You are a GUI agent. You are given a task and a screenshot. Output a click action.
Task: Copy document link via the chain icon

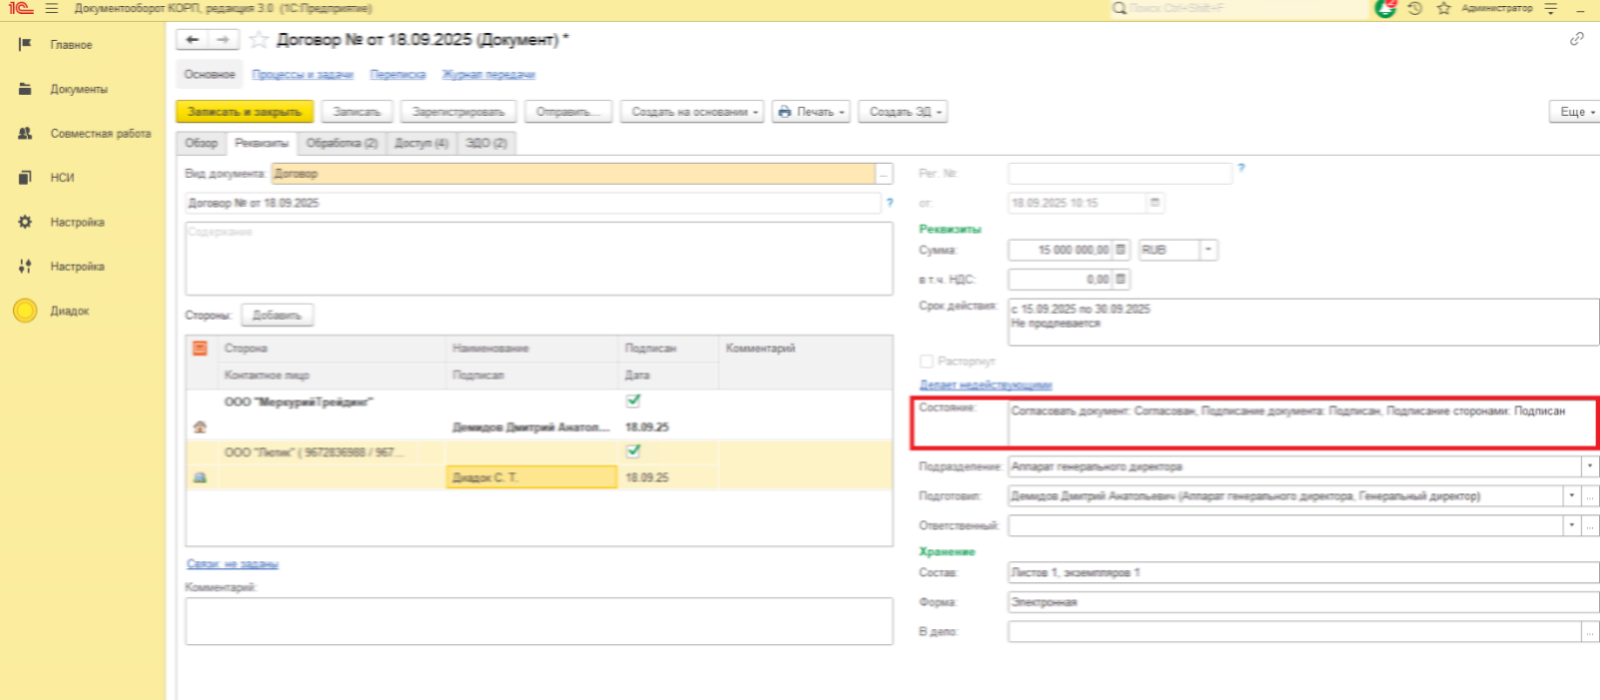pyautogui.click(x=1577, y=39)
